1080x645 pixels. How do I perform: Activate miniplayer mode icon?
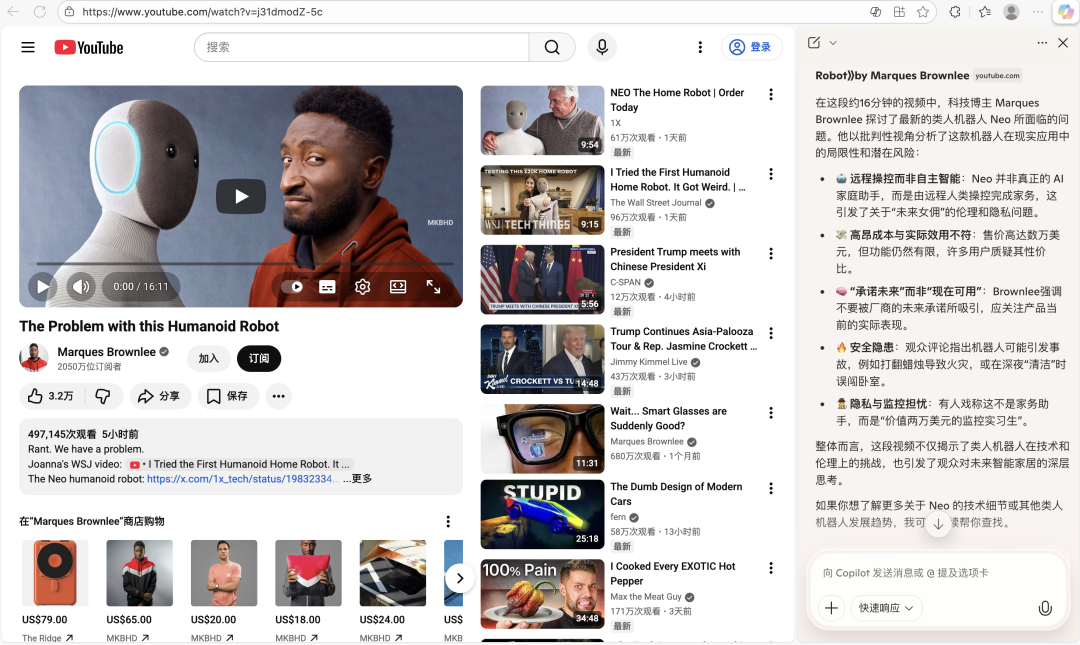point(398,286)
